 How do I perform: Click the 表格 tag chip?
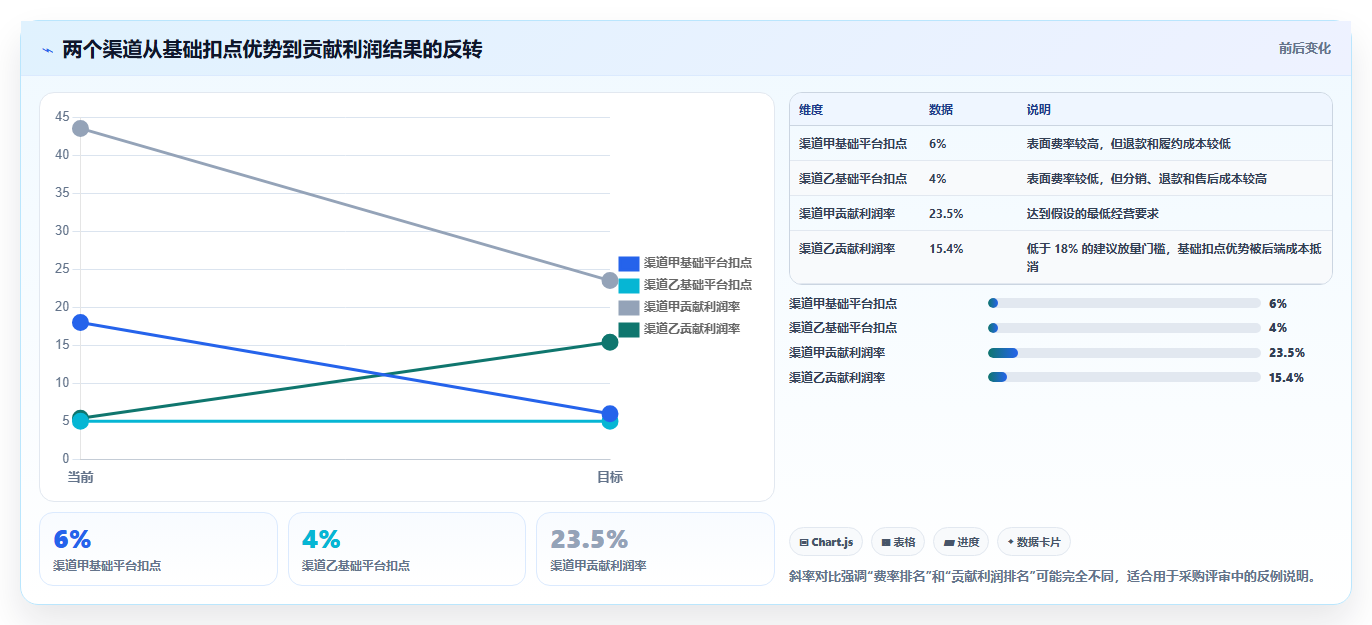898,542
